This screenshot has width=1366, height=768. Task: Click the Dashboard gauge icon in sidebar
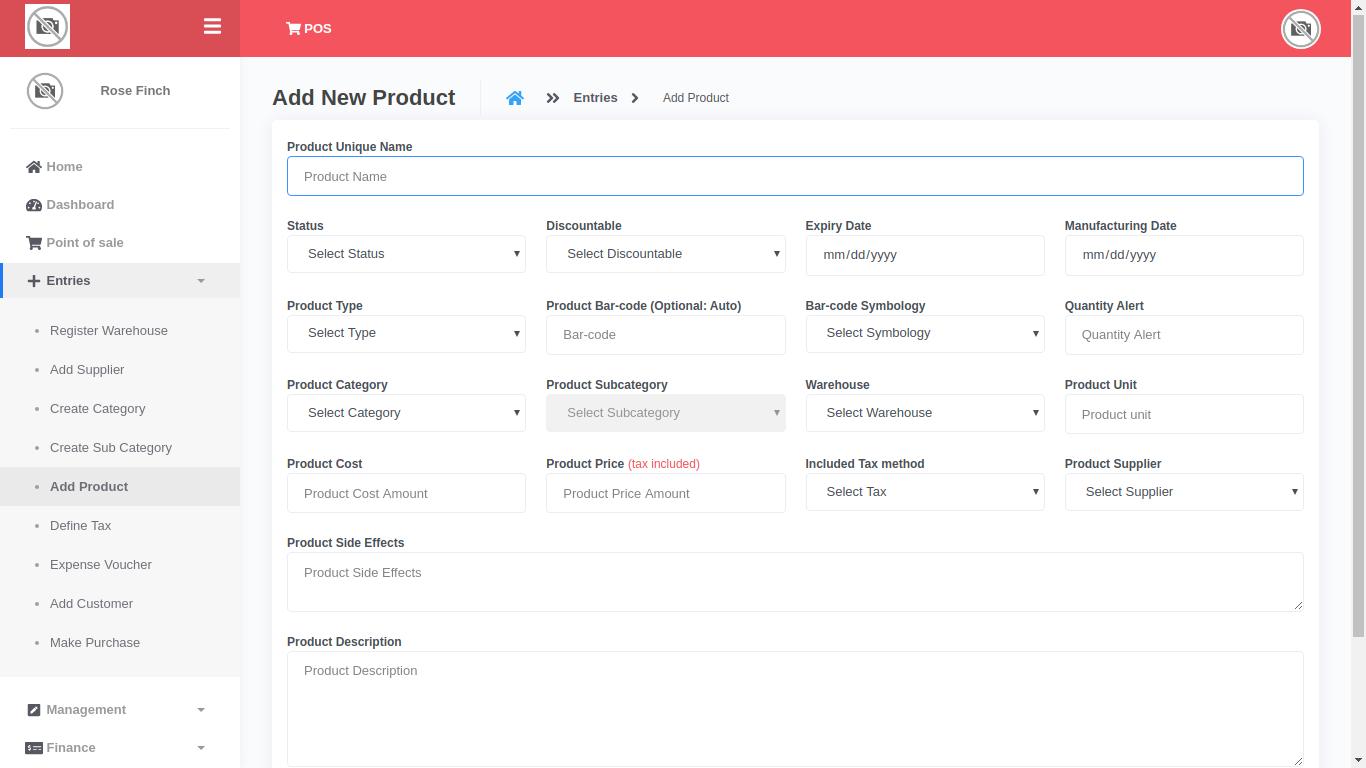pyautogui.click(x=34, y=205)
